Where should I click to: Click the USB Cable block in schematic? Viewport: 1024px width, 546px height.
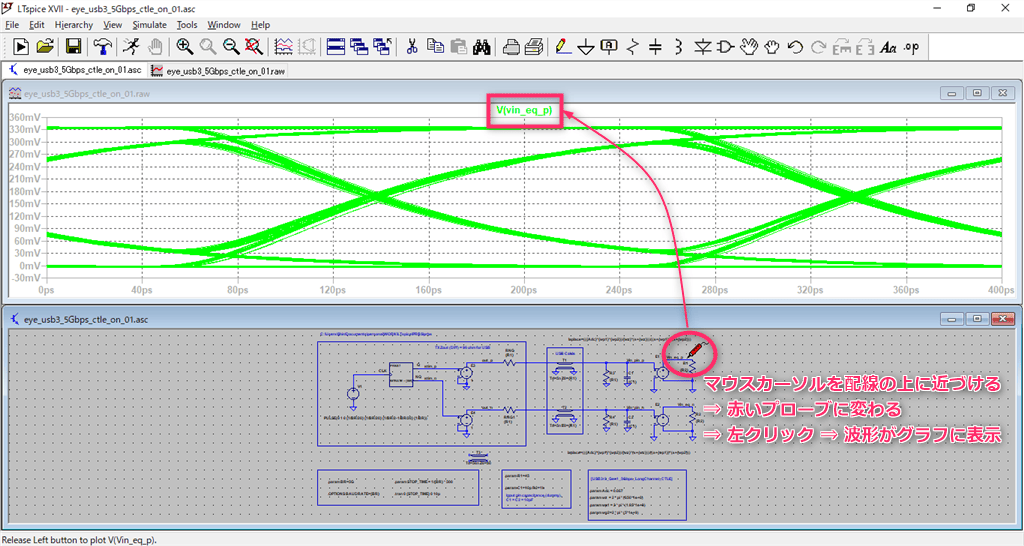pyautogui.click(x=565, y=391)
